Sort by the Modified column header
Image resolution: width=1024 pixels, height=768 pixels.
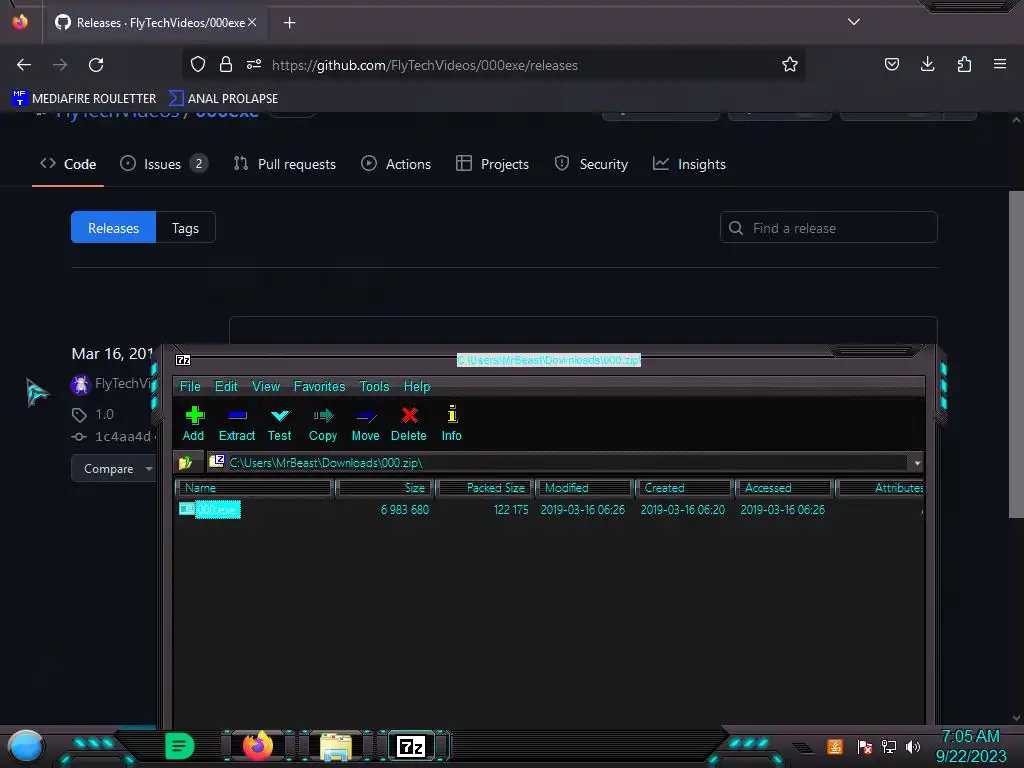(584, 488)
